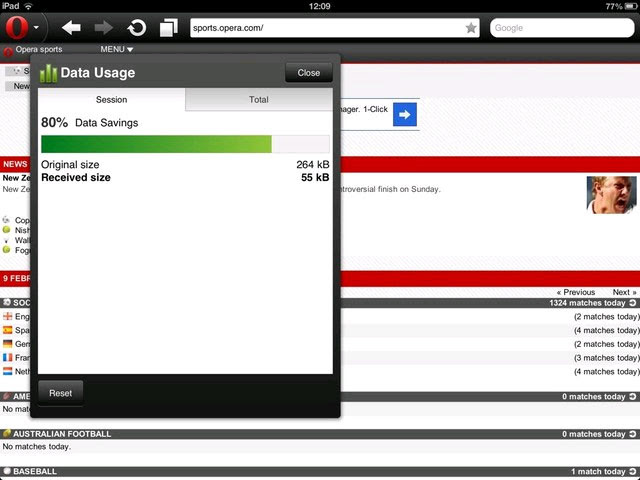The width and height of the screenshot is (640, 480).
Task: Click refresh icon on Australian Football row
Action: (x=633, y=434)
